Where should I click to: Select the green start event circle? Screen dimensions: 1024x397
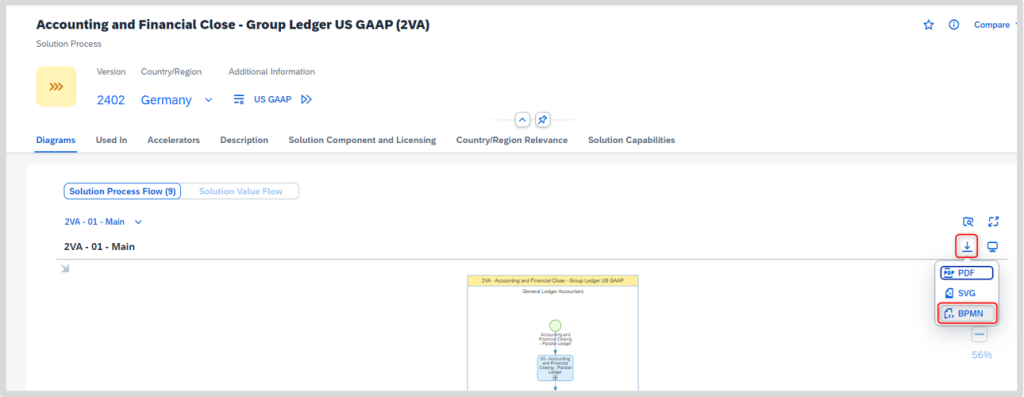click(555, 325)
